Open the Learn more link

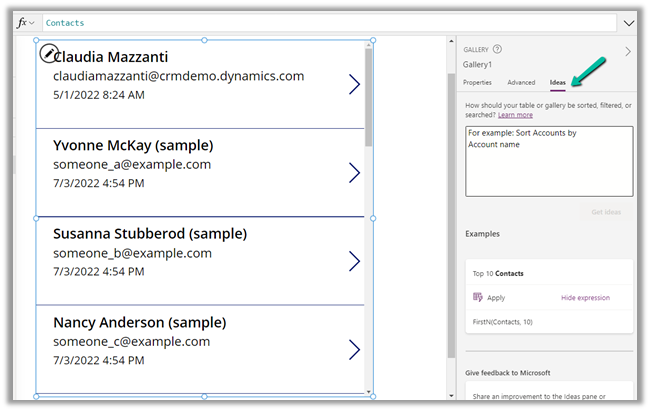pyautogui.click(x=516, y=115)
